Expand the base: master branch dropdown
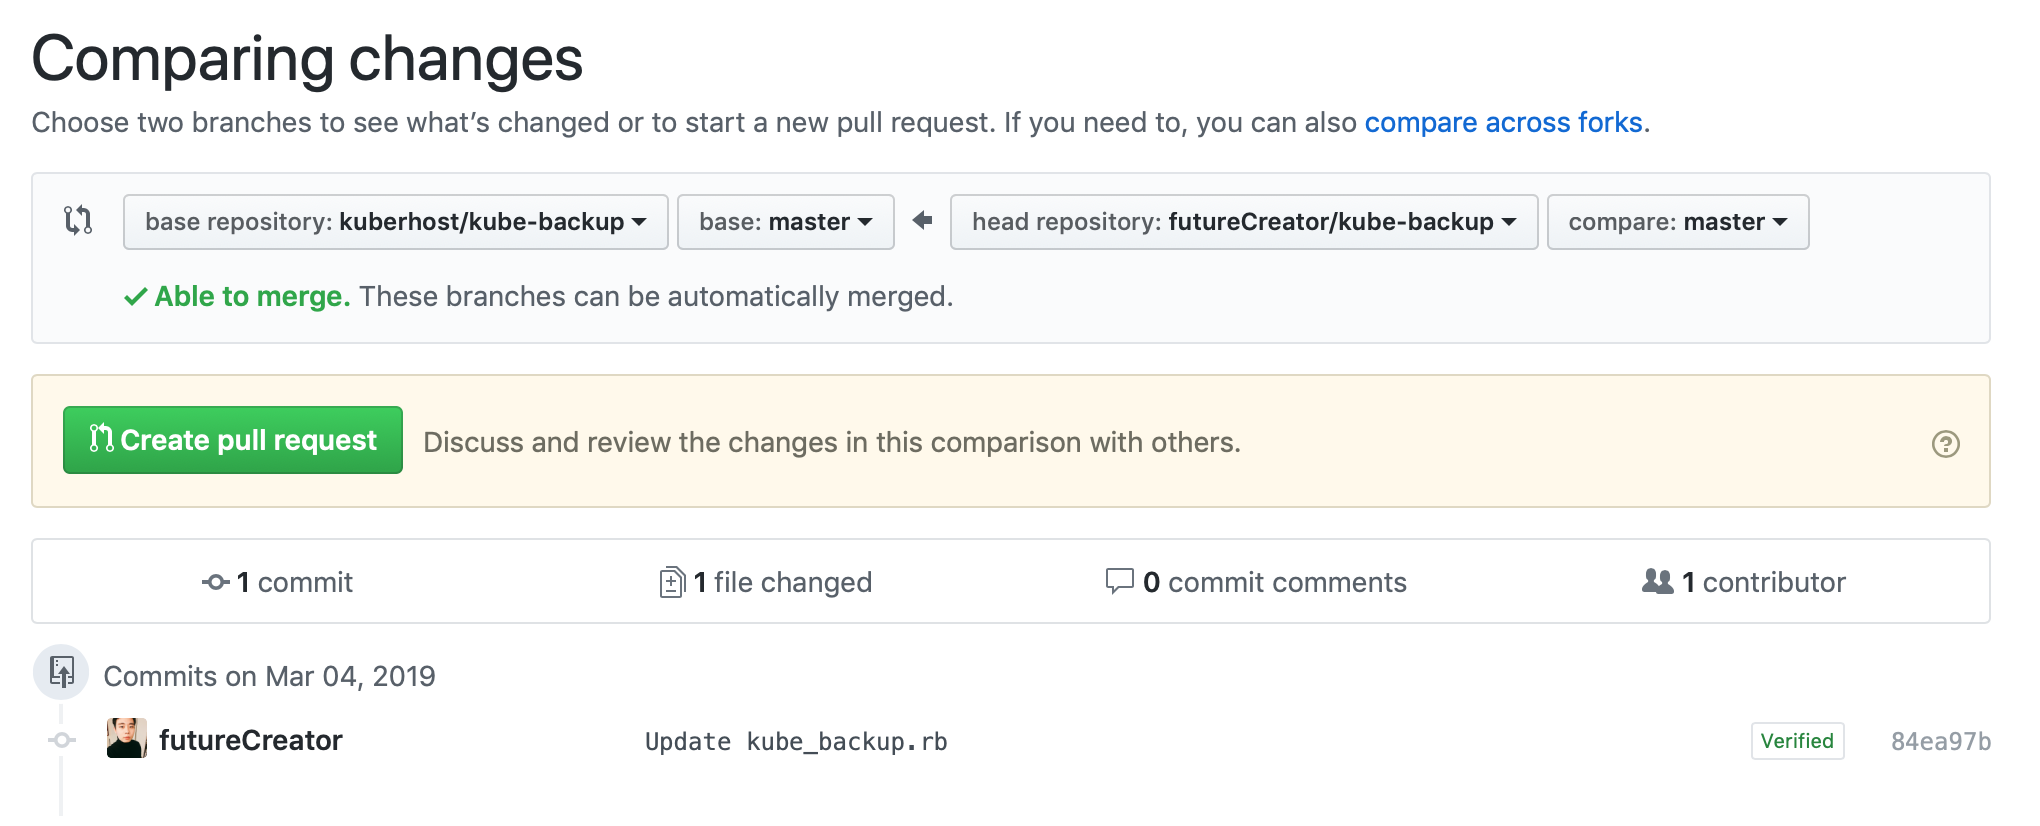Image resolution: width=2040 pixels, height=826 pixels. (785, 222)
